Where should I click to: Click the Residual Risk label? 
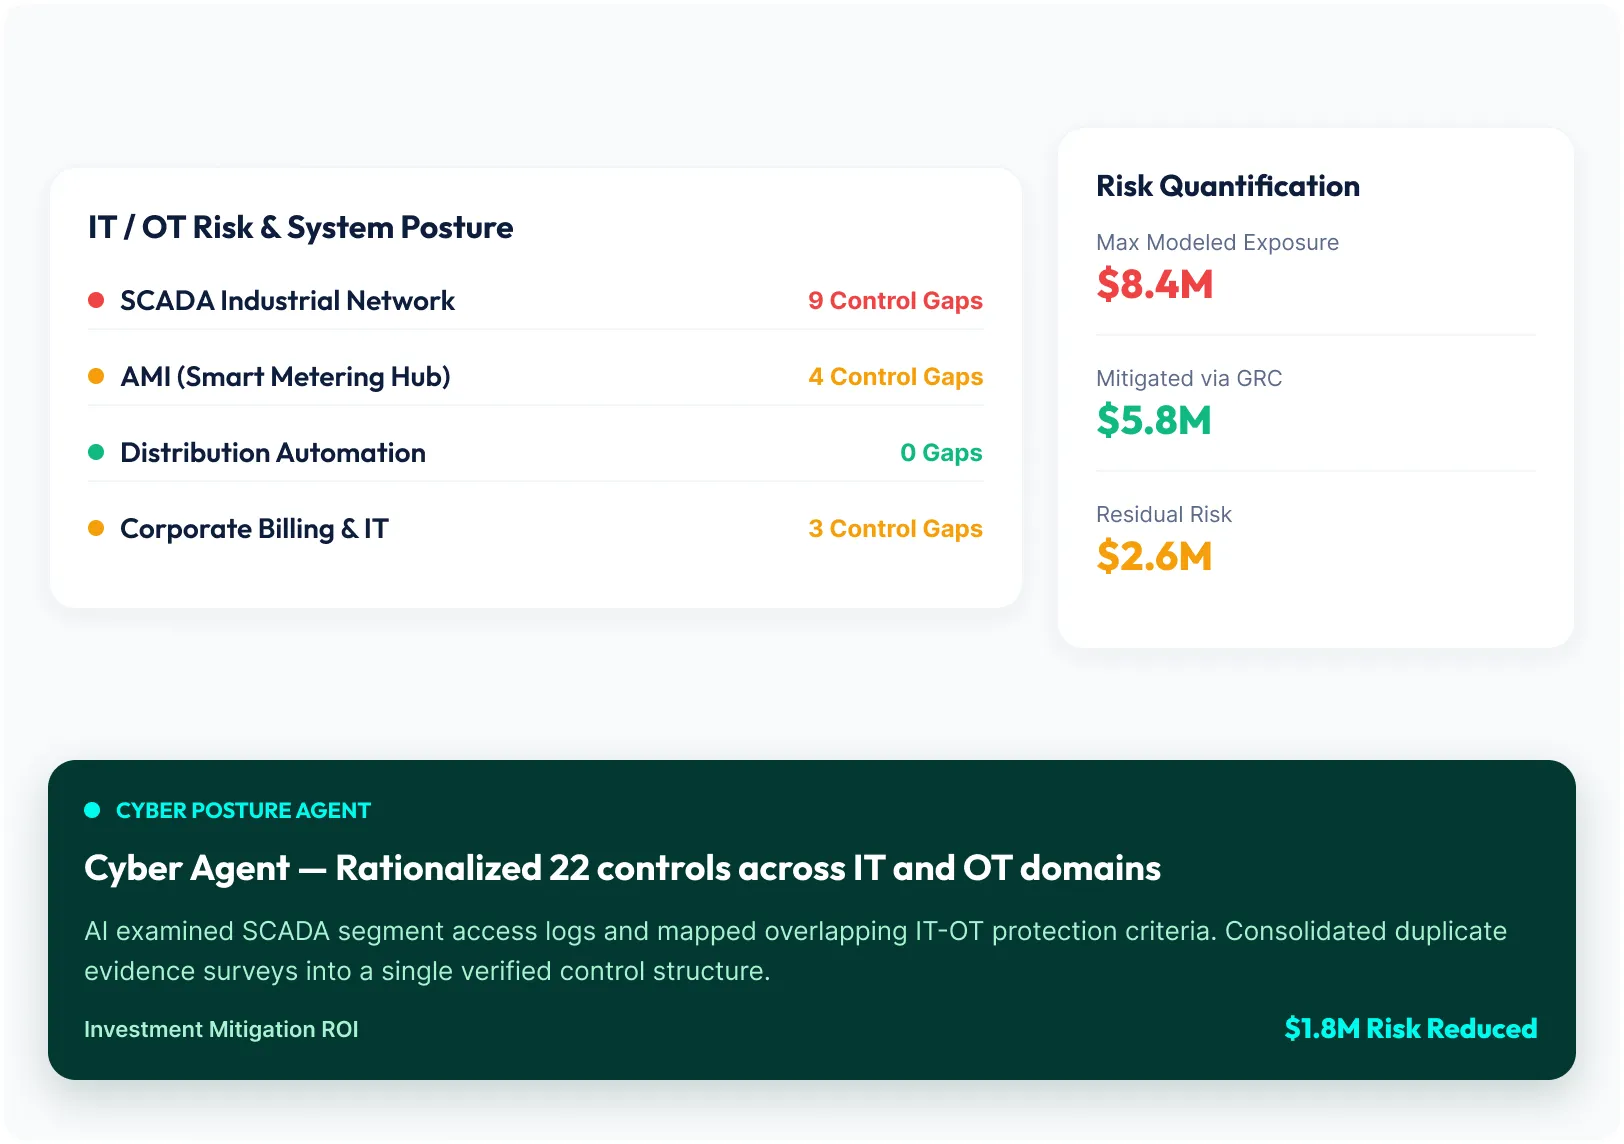point(1164,514)
